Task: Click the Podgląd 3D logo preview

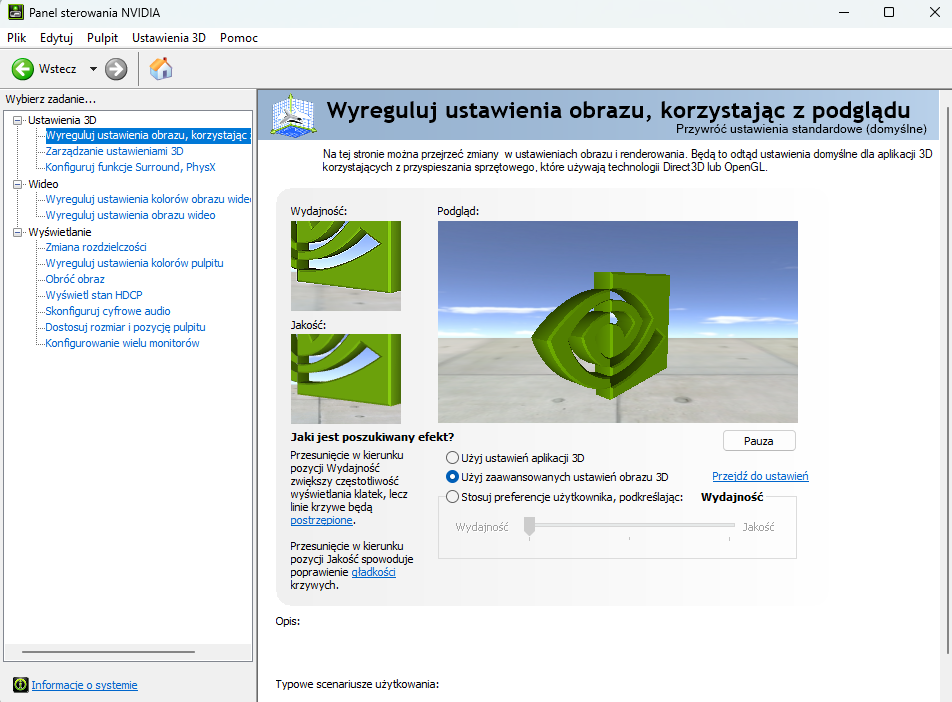Action: tap(617, 322)
